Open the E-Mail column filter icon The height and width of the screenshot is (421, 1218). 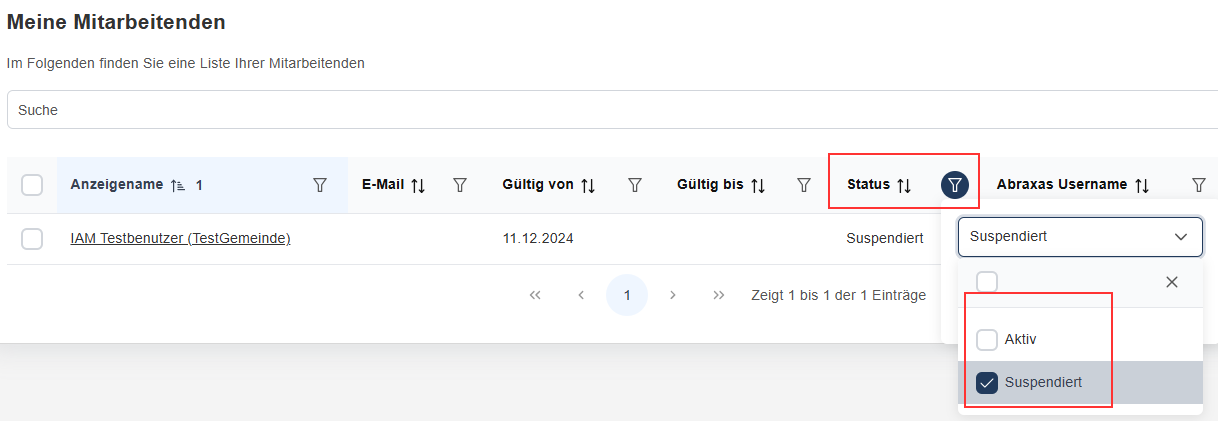[x=460, y=185]
